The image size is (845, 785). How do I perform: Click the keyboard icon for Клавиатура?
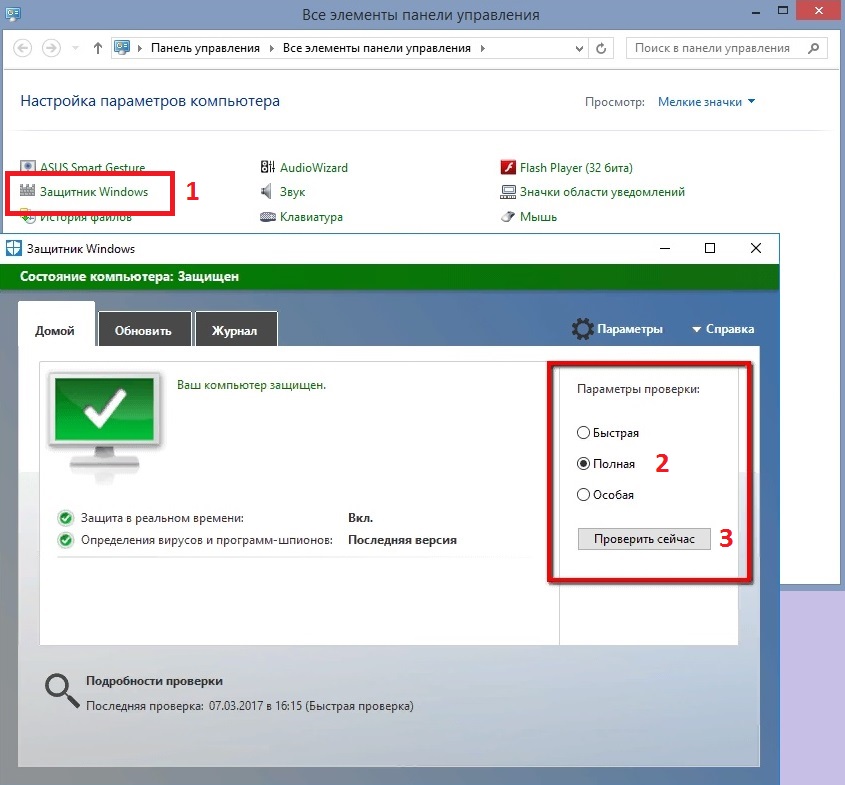point(268,217)
